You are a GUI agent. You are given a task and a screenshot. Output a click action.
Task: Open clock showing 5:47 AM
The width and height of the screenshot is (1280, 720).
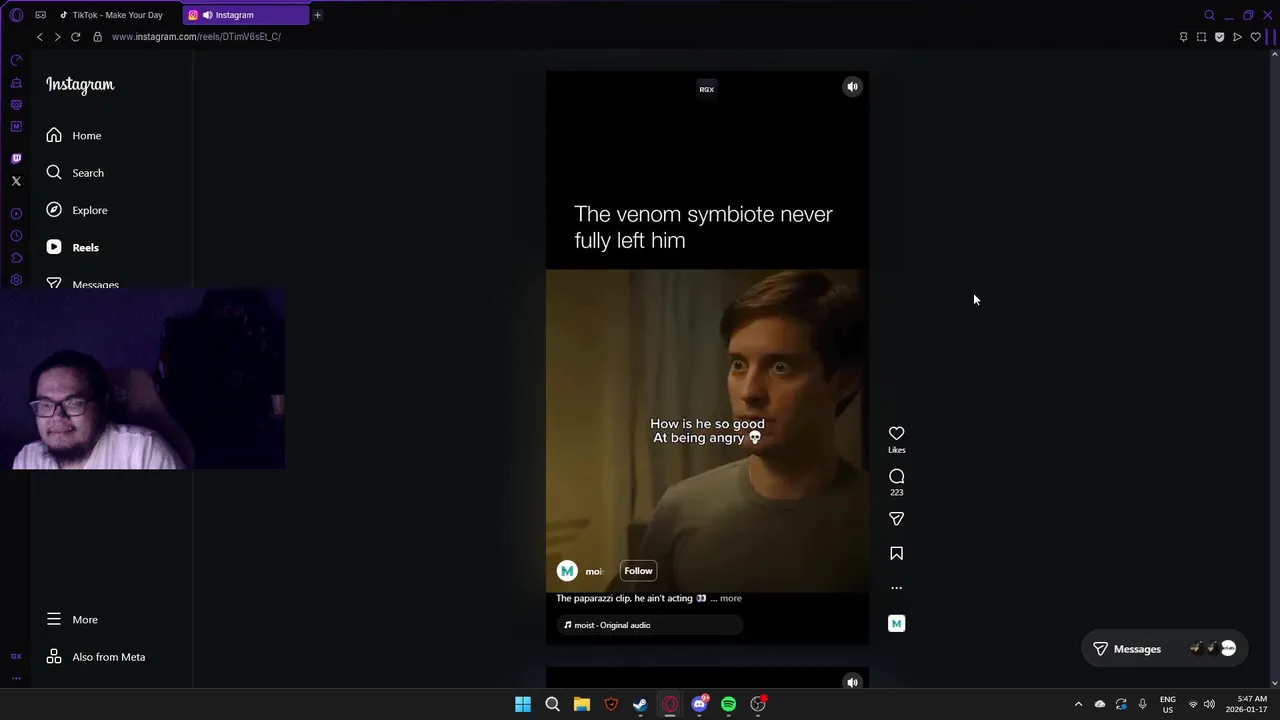pos(1247,705)
